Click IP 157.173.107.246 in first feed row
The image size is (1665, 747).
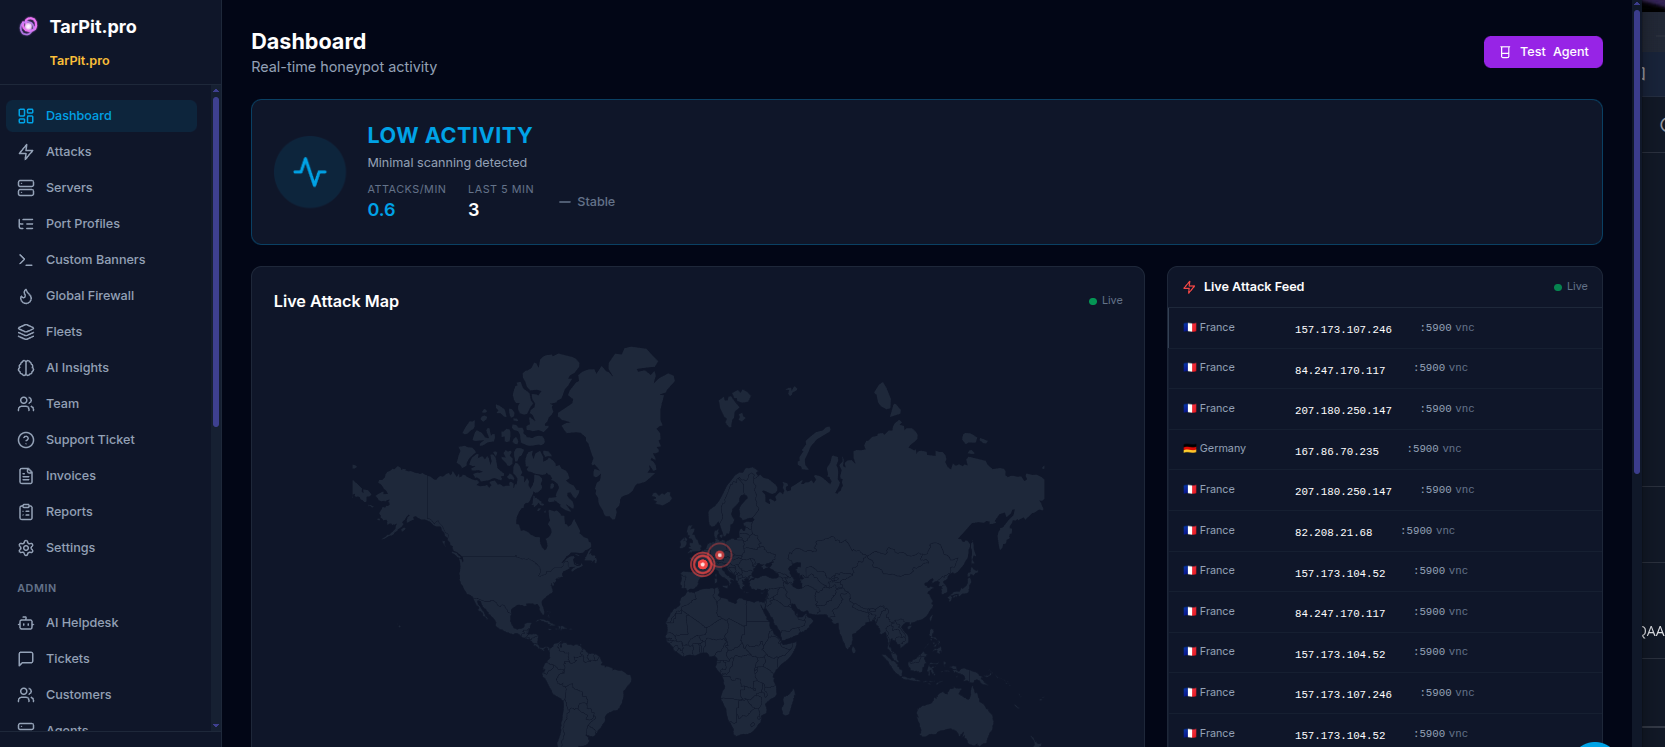pyautogui.click(x=1343, y=330)
